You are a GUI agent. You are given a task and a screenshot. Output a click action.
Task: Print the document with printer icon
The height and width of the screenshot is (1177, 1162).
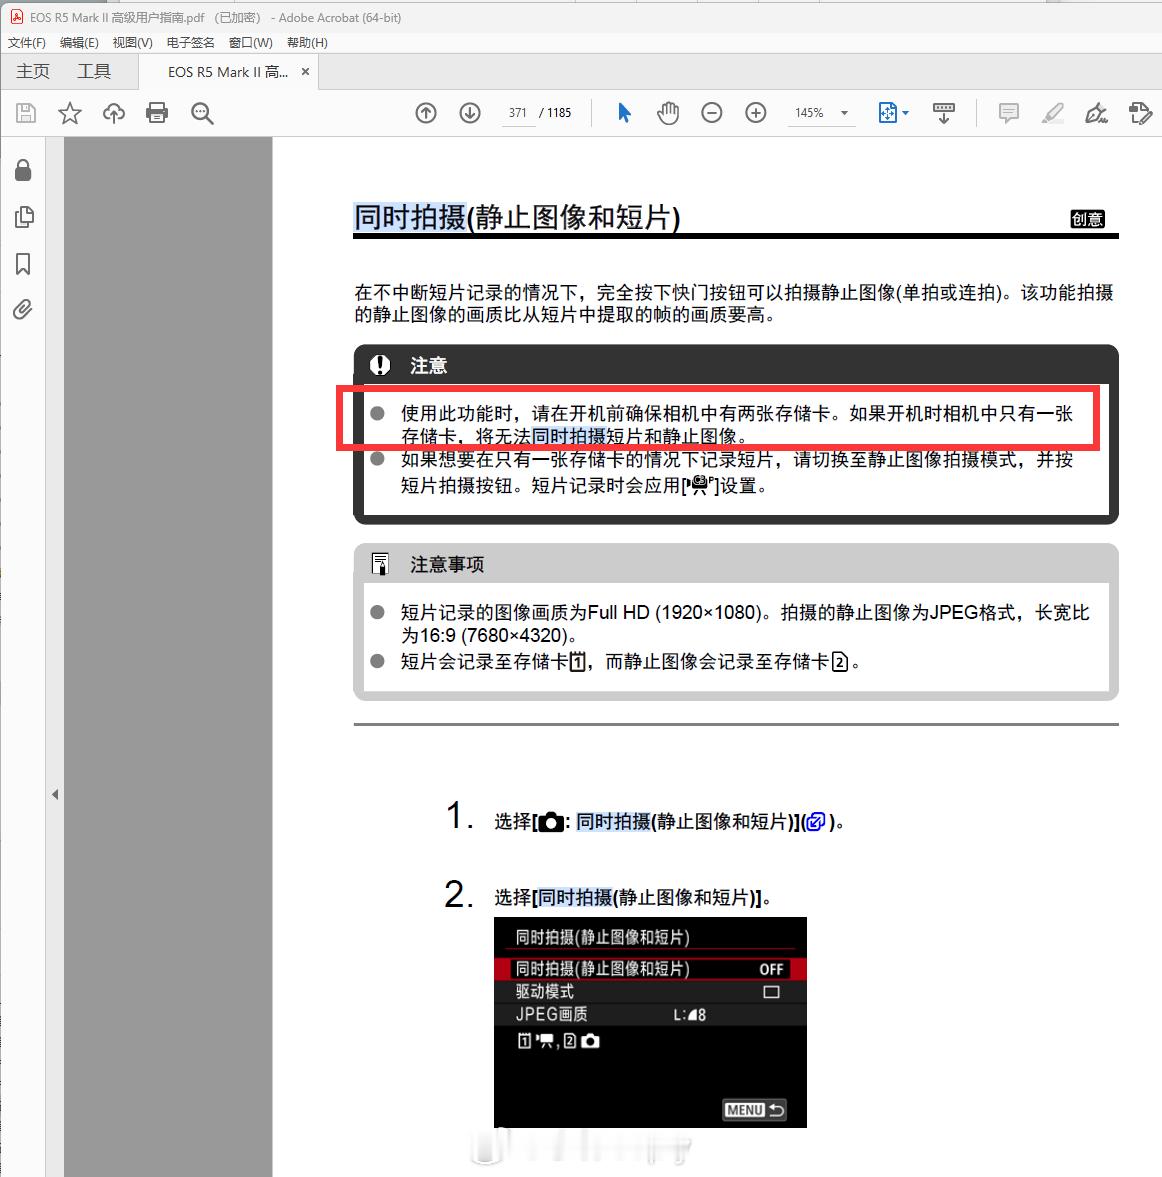click(157, 113)
